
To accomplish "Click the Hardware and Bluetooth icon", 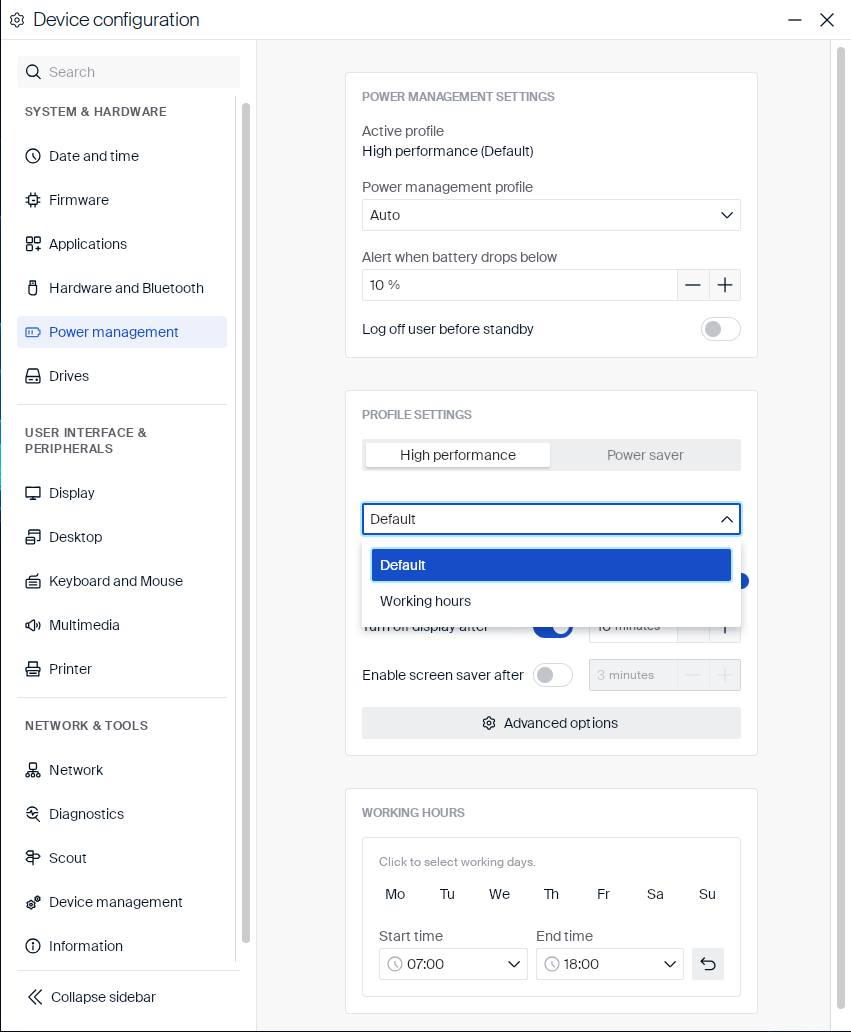I will [33, 288].
